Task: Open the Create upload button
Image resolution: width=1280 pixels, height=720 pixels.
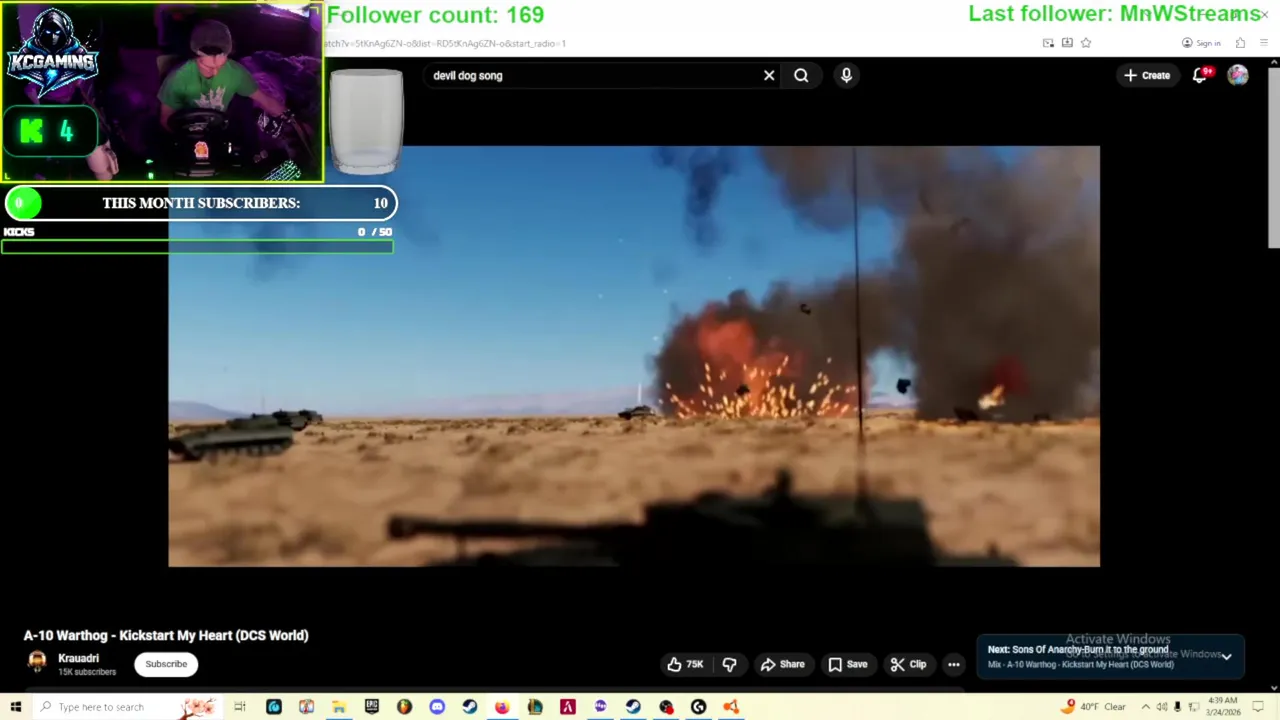Action: coord(1146,75)
